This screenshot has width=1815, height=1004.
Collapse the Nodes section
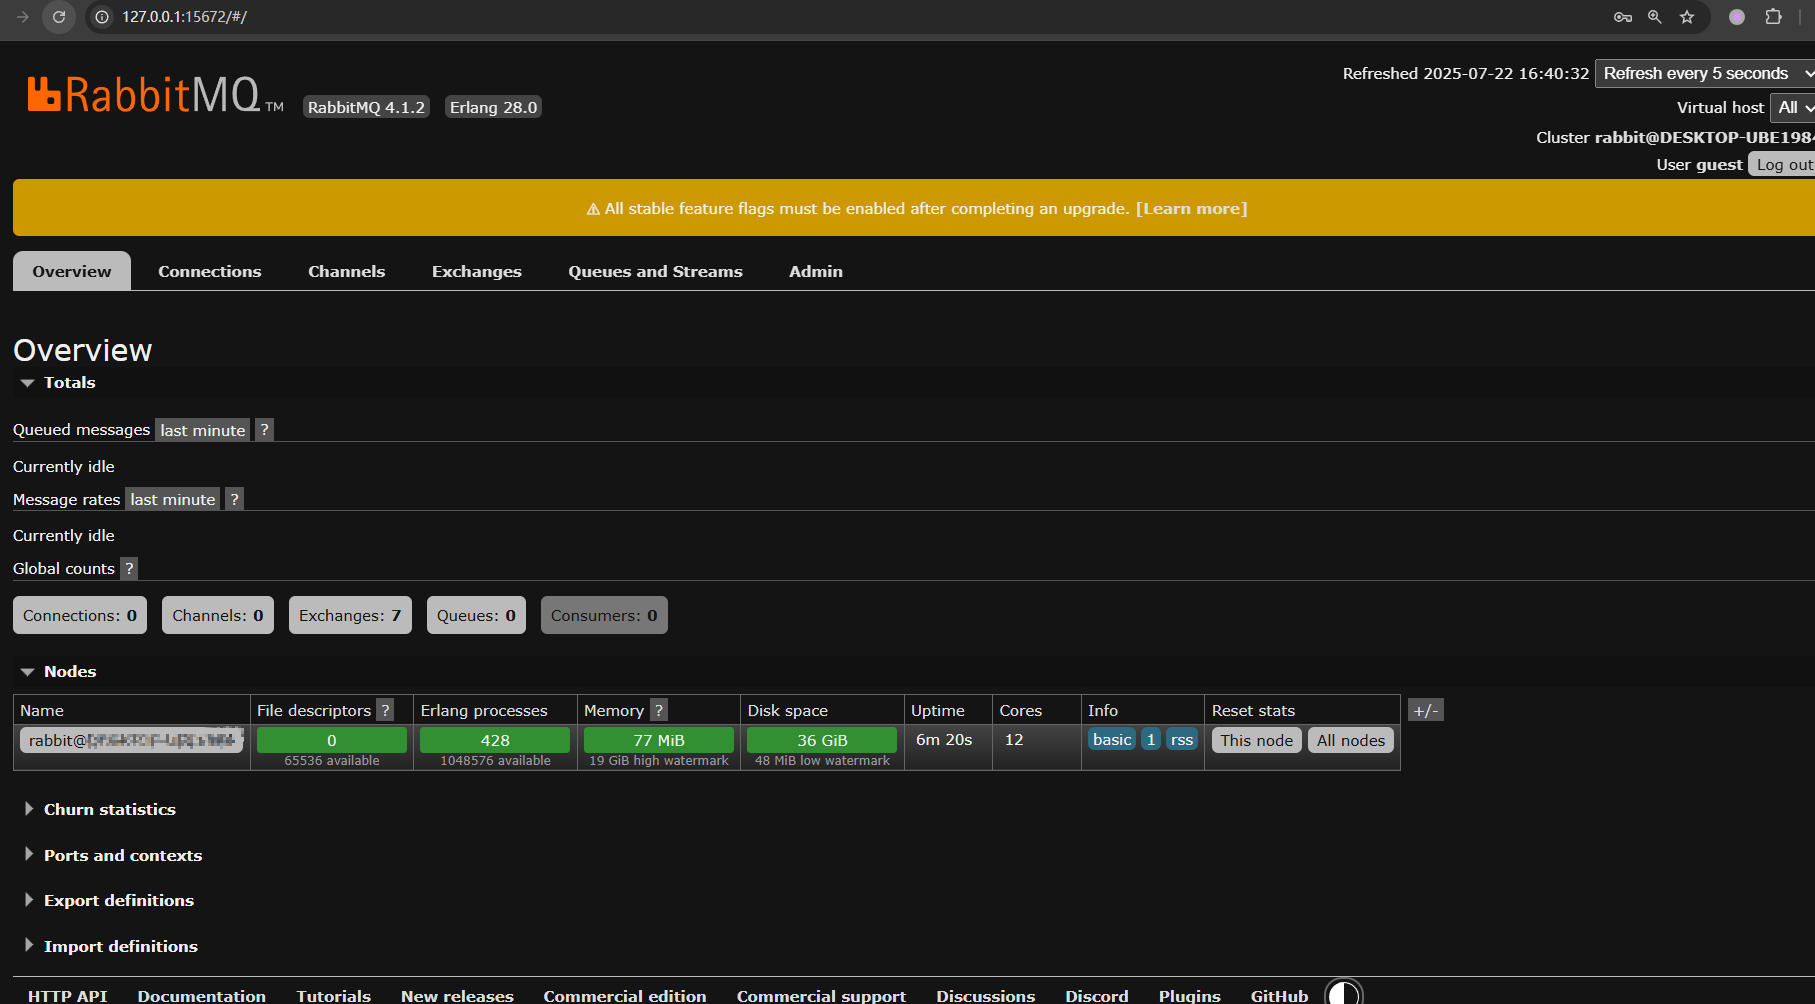(58, 672)
